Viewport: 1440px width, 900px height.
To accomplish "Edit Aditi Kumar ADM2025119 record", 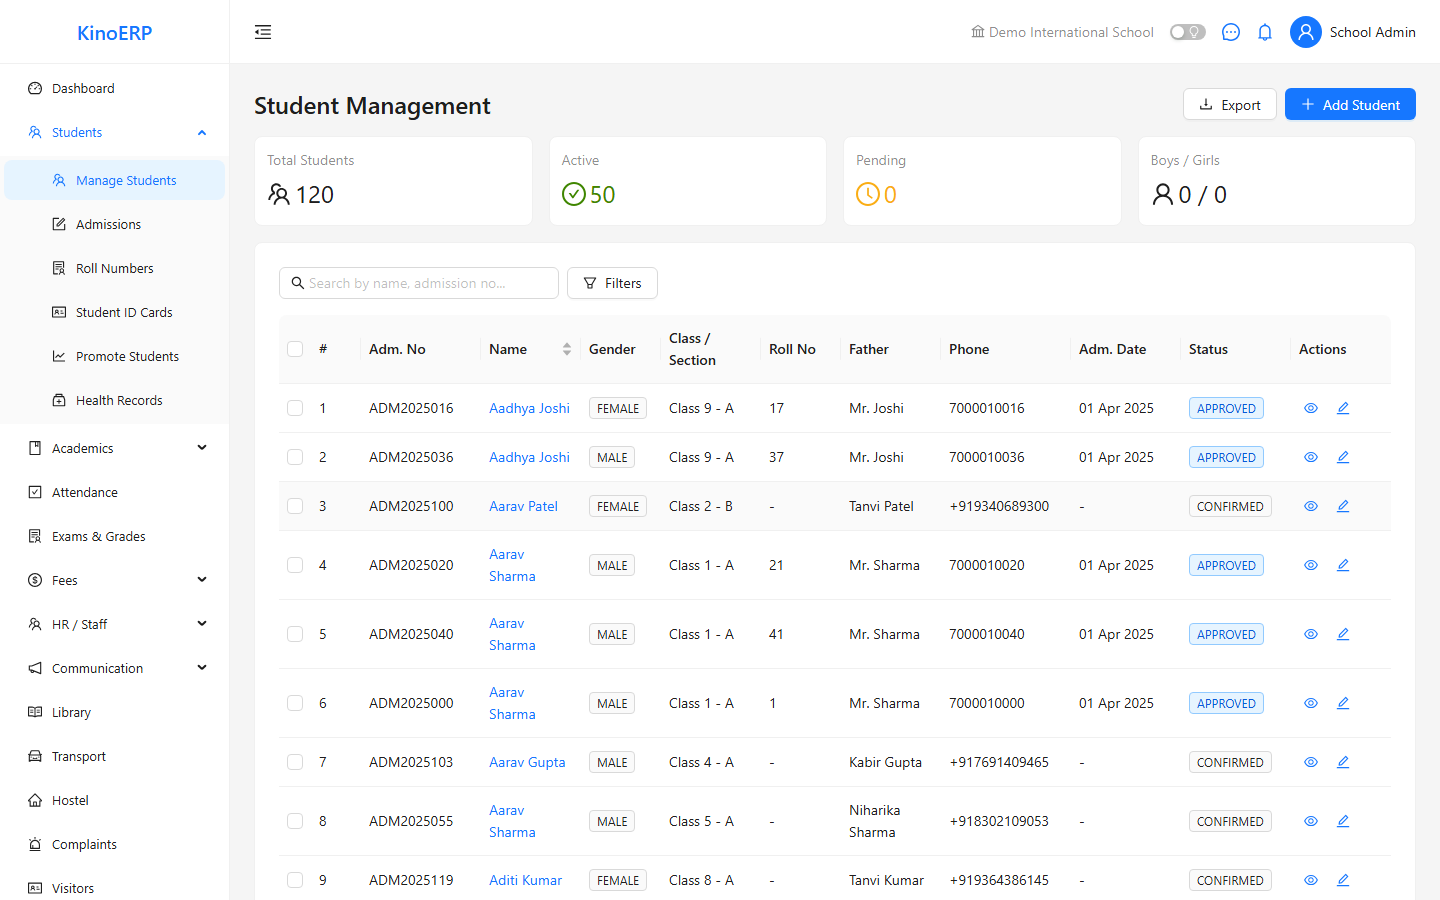I will point(1343,880).
